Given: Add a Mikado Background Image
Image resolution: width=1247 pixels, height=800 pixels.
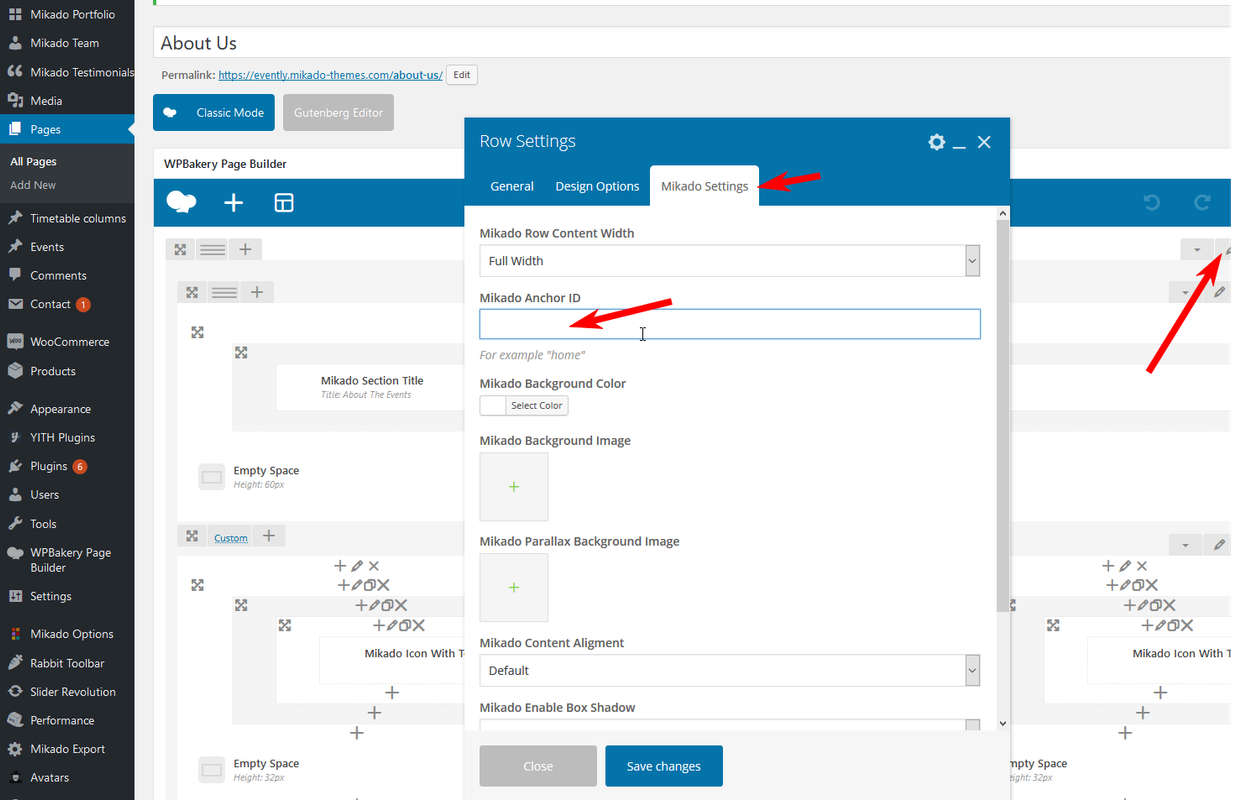Looking at the screenshot, I should coord(514,487).
